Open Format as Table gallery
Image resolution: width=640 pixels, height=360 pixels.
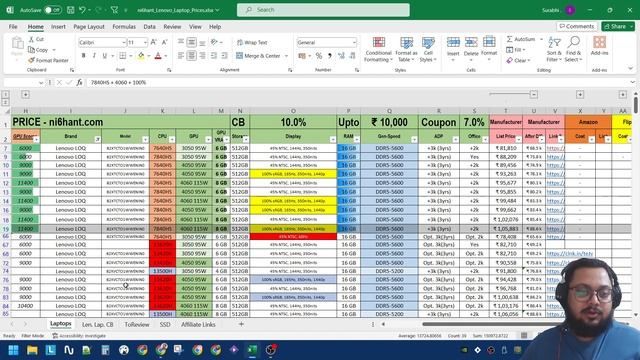point(406,49)
